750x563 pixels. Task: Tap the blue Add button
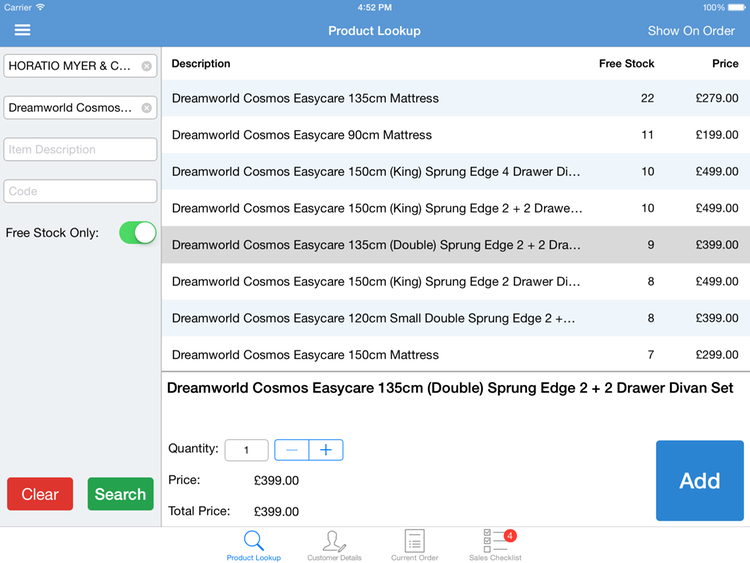click(700, 481)
